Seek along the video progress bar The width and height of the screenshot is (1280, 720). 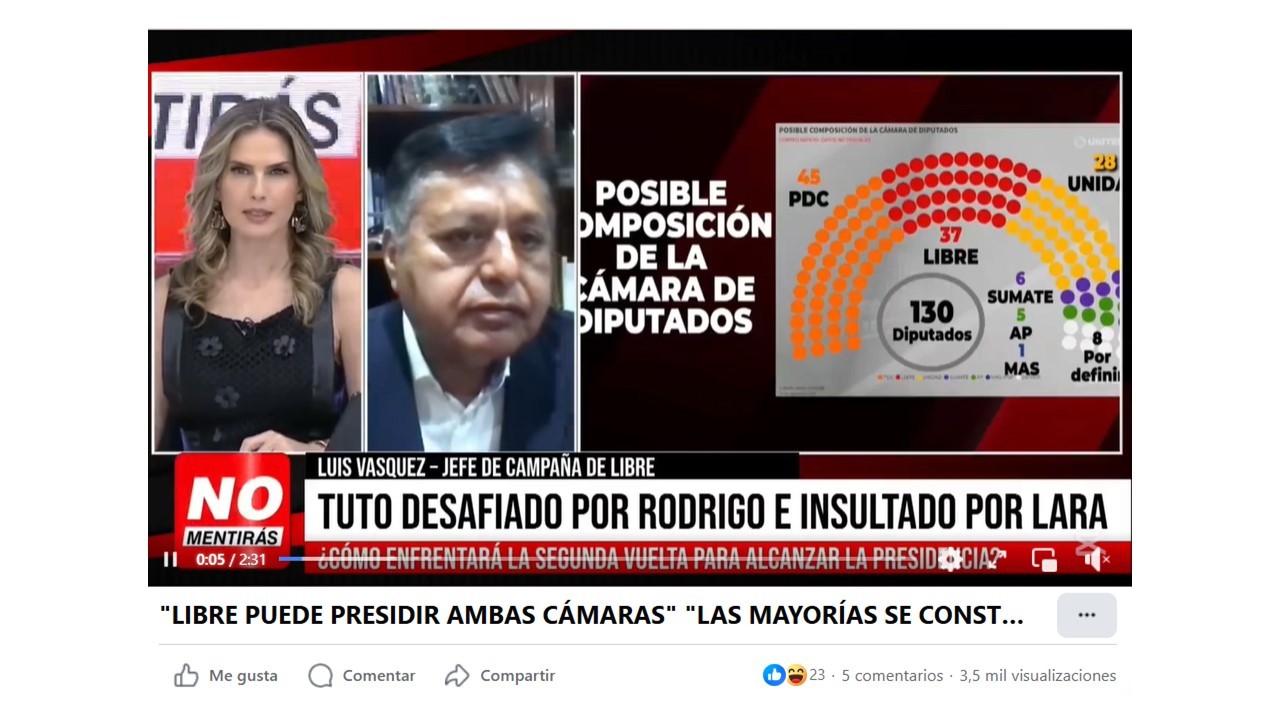(x=610, y=559)
